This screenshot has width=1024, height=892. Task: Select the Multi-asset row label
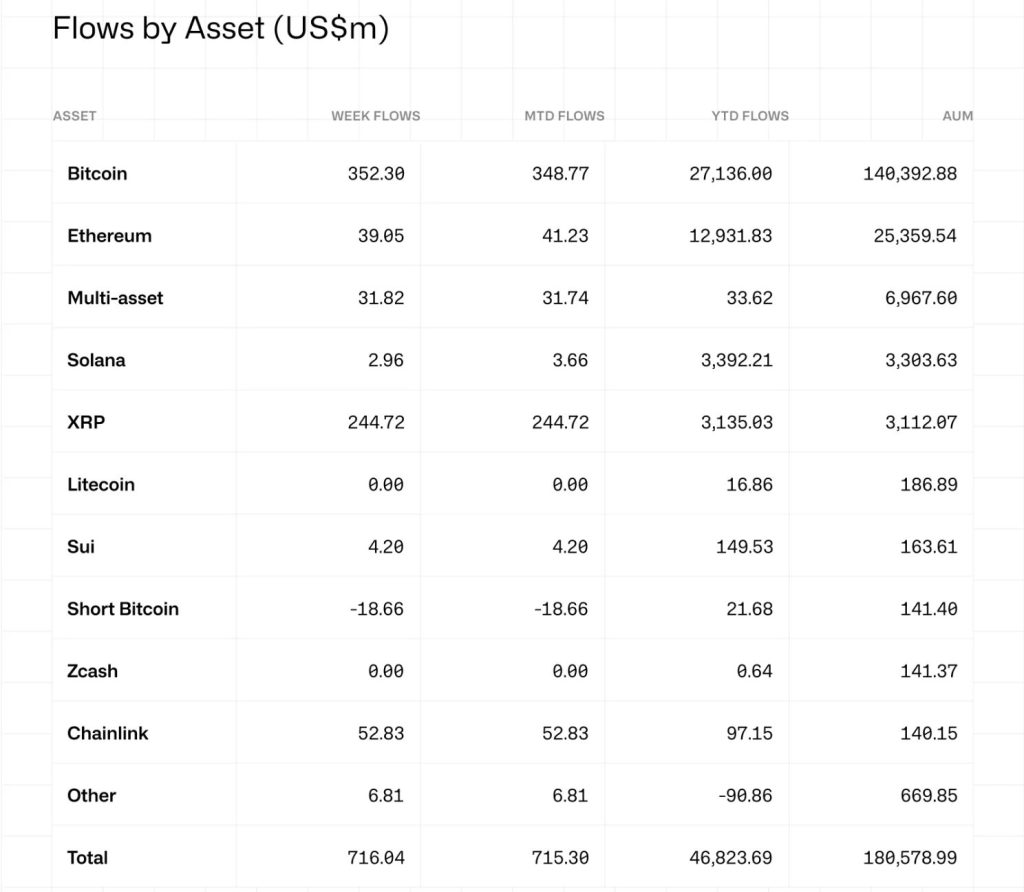coord(115,298)
